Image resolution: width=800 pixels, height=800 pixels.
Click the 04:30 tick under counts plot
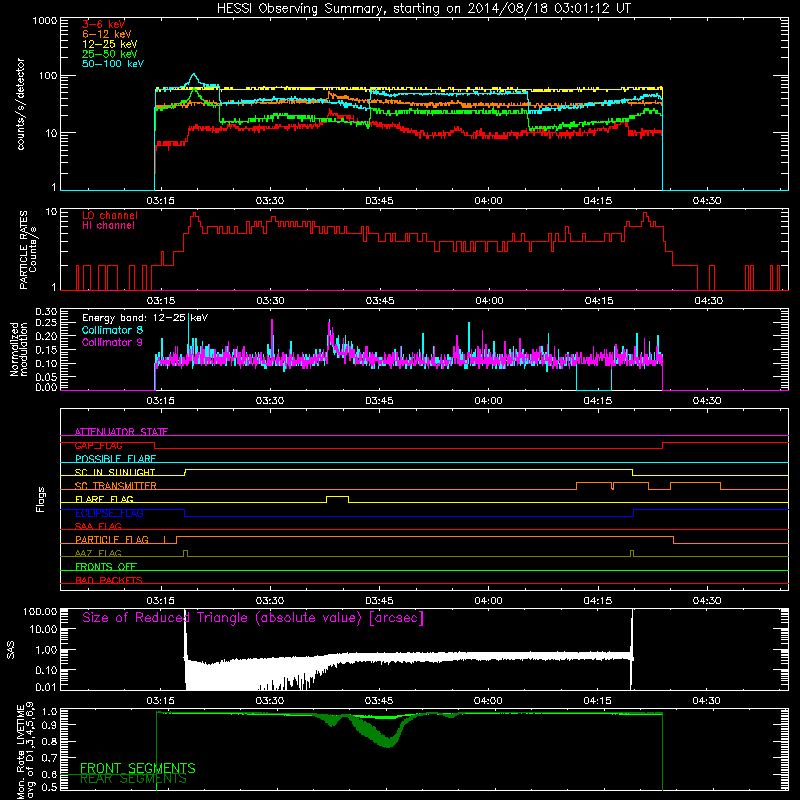(x=707, y=201)
